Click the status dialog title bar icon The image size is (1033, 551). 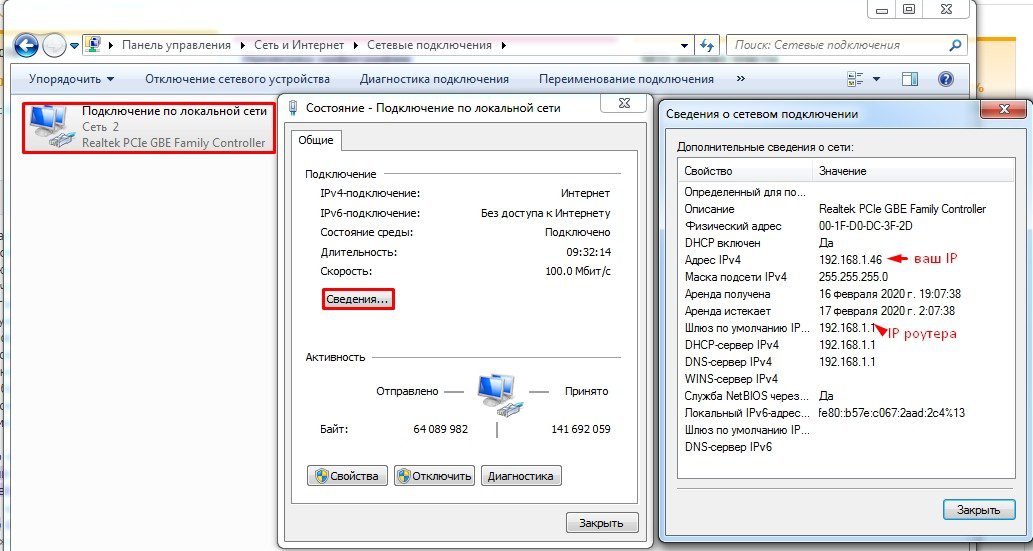tap(293, 108)
